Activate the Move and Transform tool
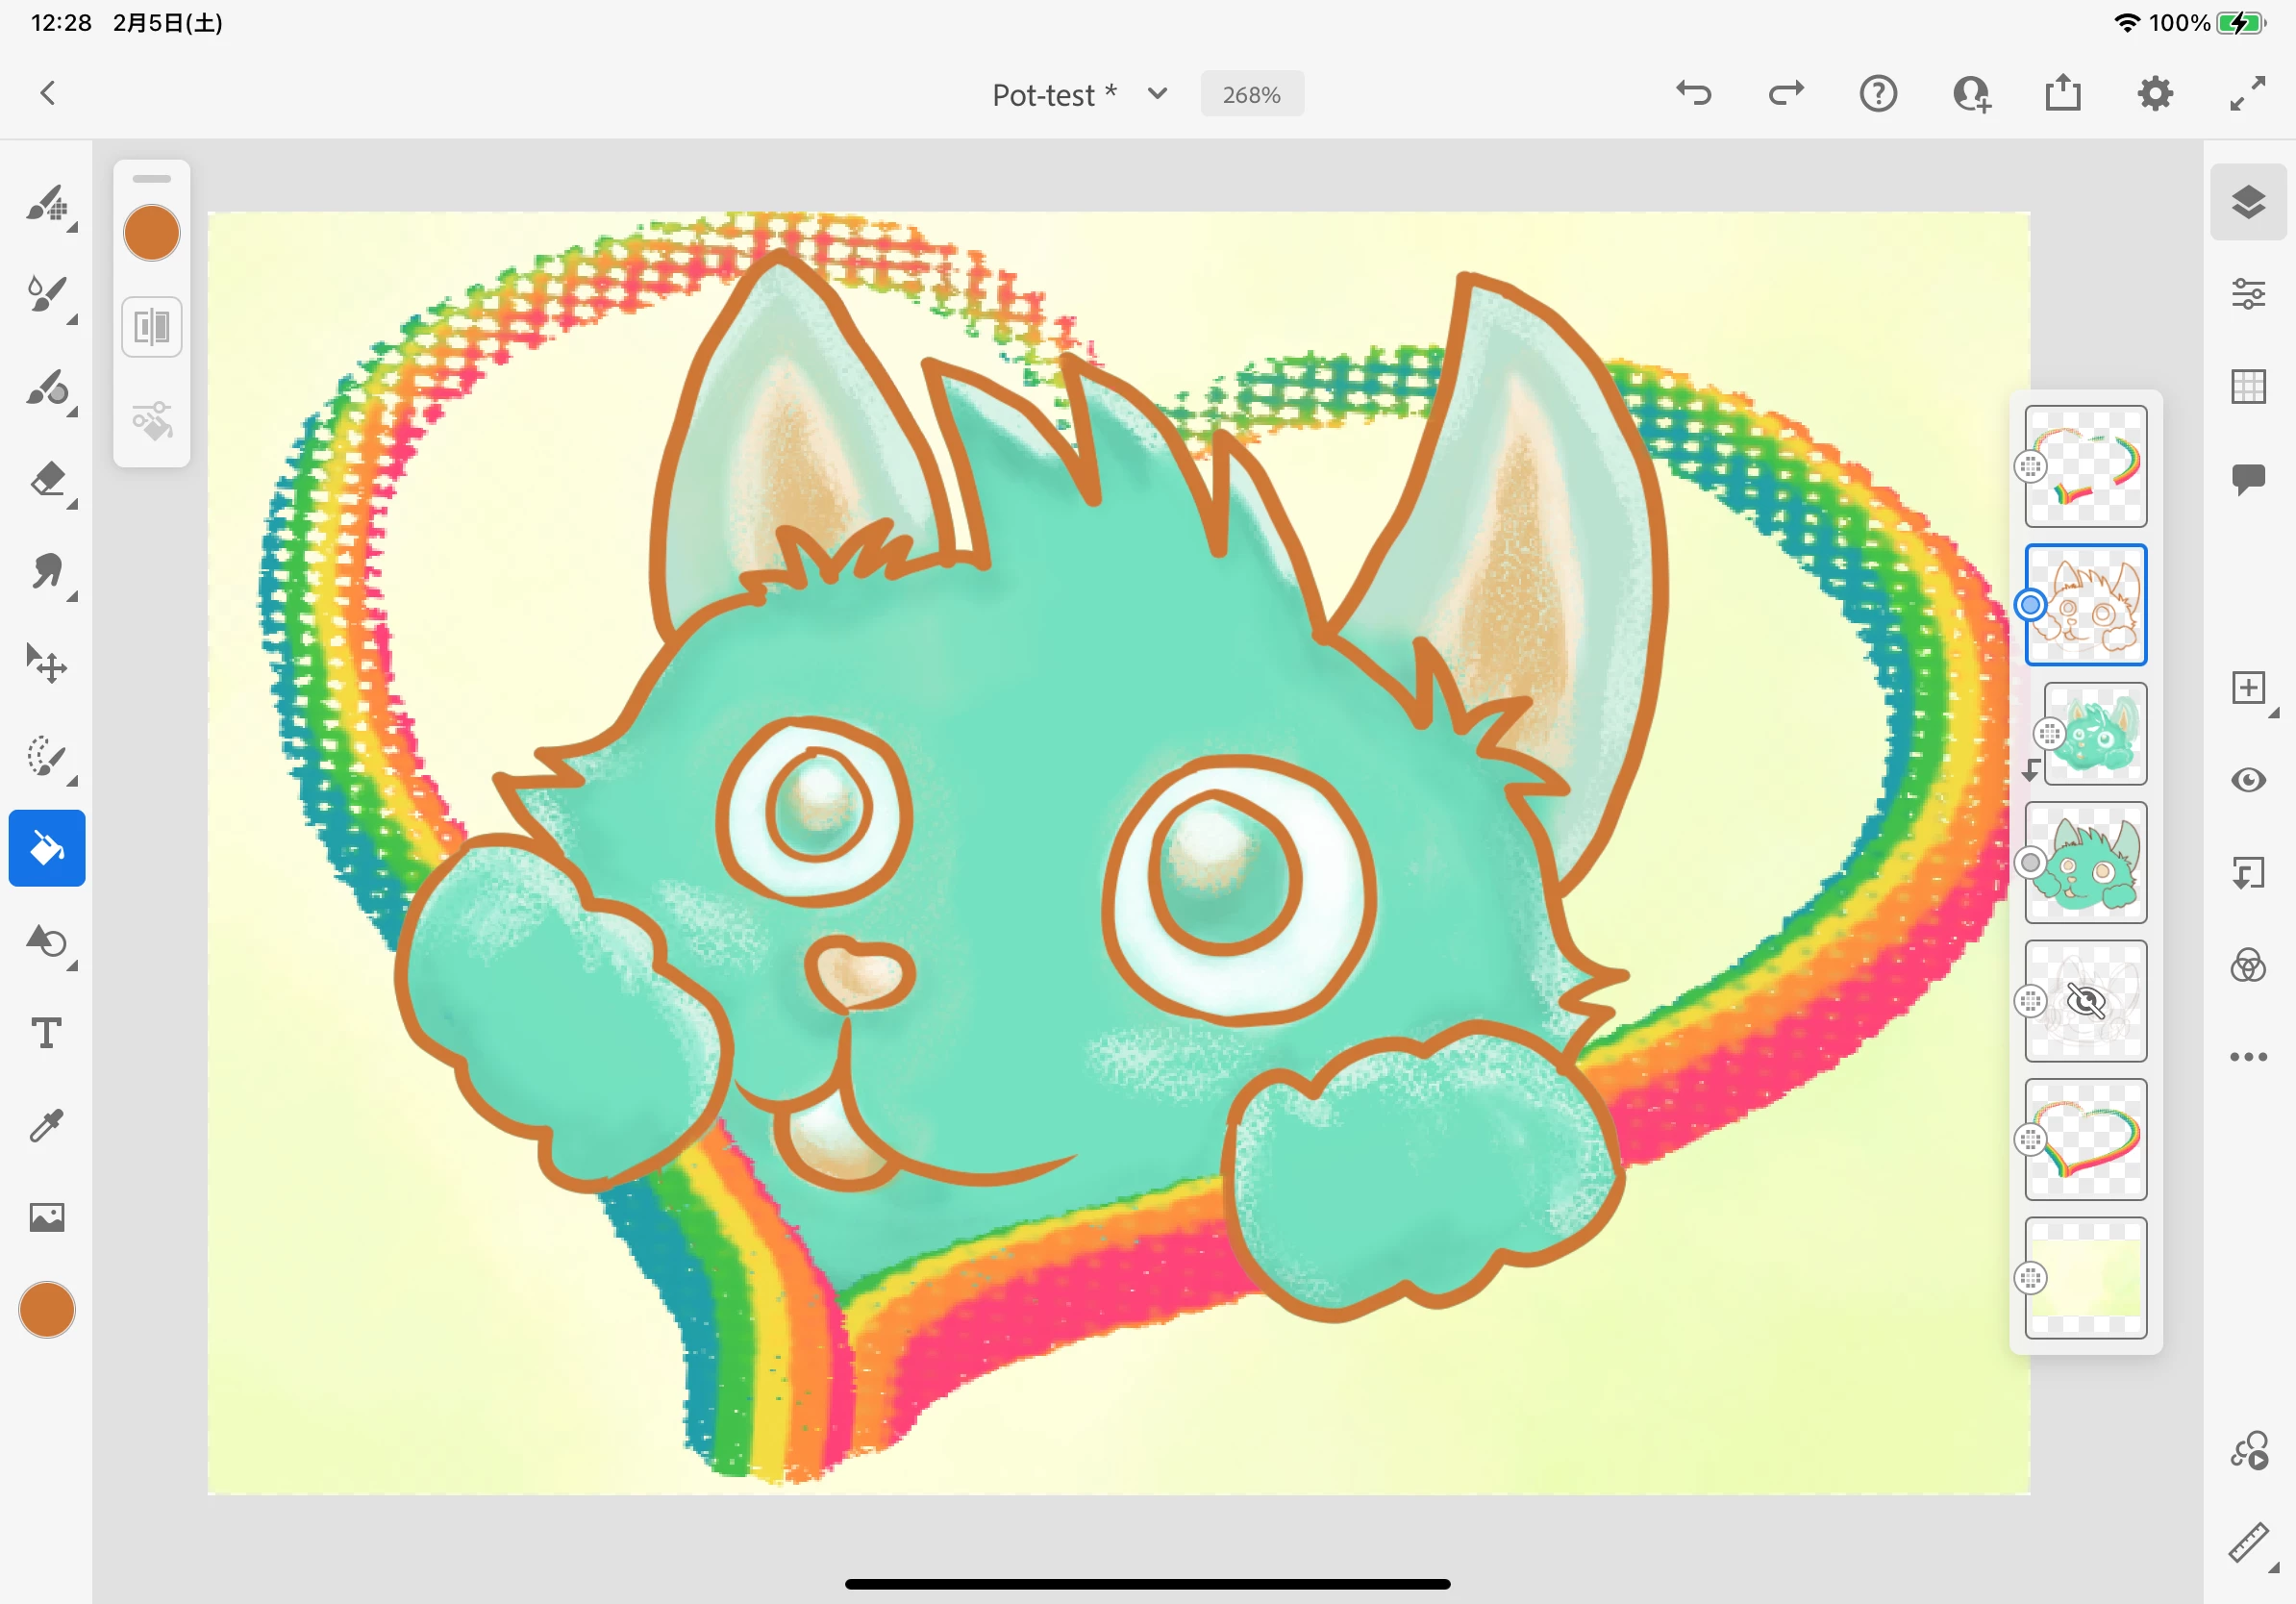2296x1604 pixels. click(46, 663)
